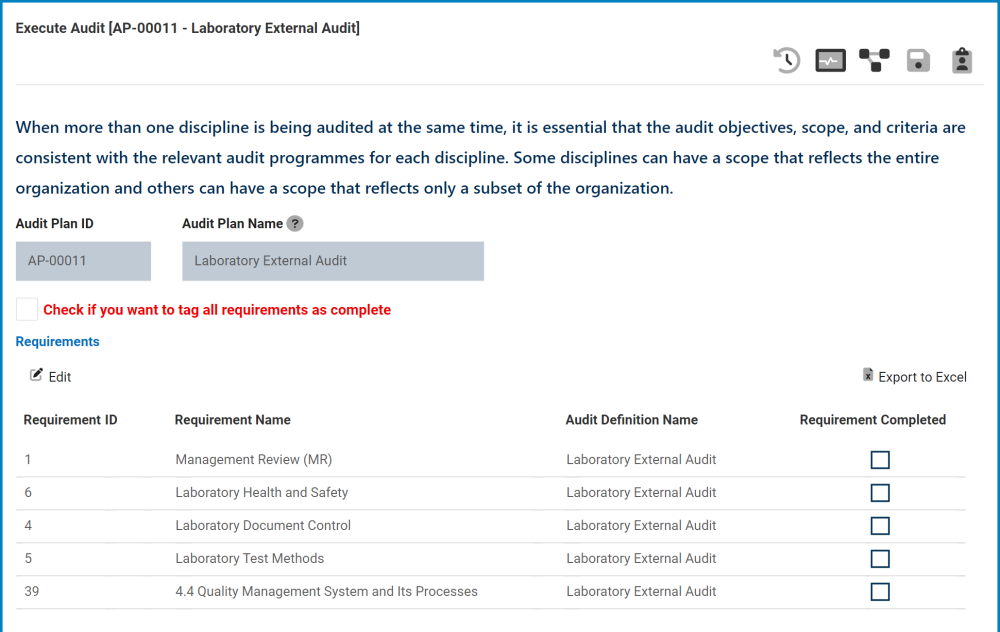Tick the Laboratory Test Methods completed checkbox

(x=880, y=559)
